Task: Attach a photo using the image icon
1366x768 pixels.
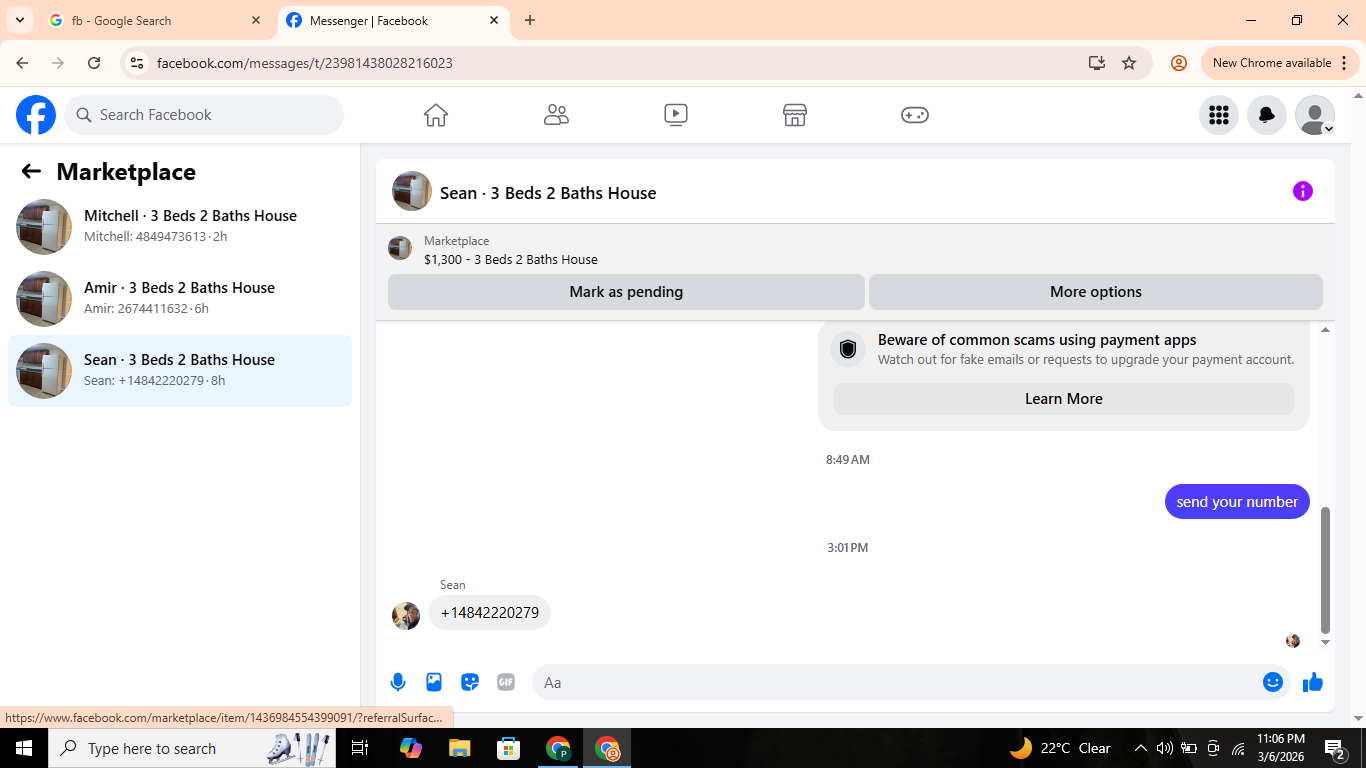Action: [x=434, y=682]
